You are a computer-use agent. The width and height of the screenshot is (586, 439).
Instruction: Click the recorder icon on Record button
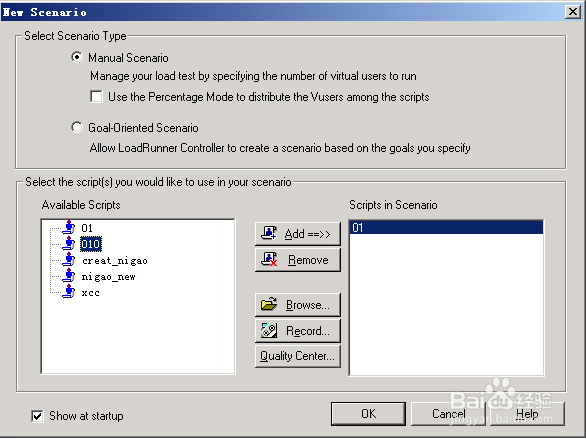(269, 330)
